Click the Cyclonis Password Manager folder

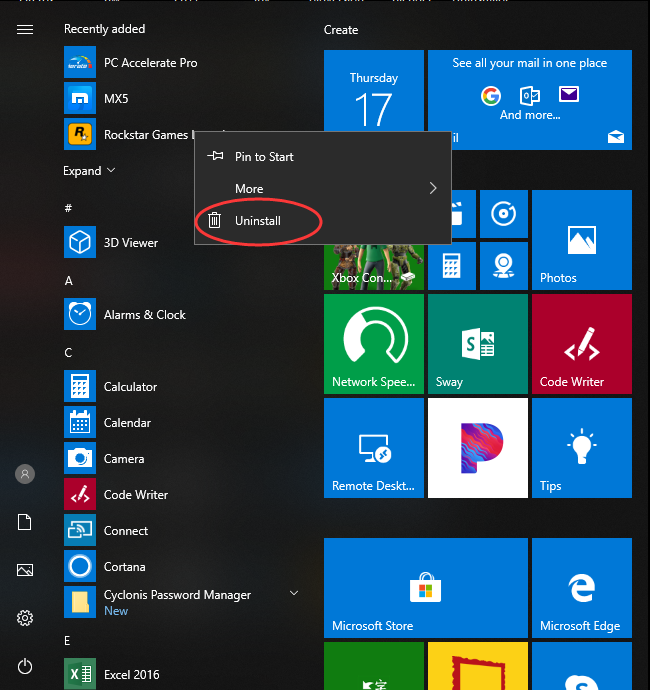(183, 602)
